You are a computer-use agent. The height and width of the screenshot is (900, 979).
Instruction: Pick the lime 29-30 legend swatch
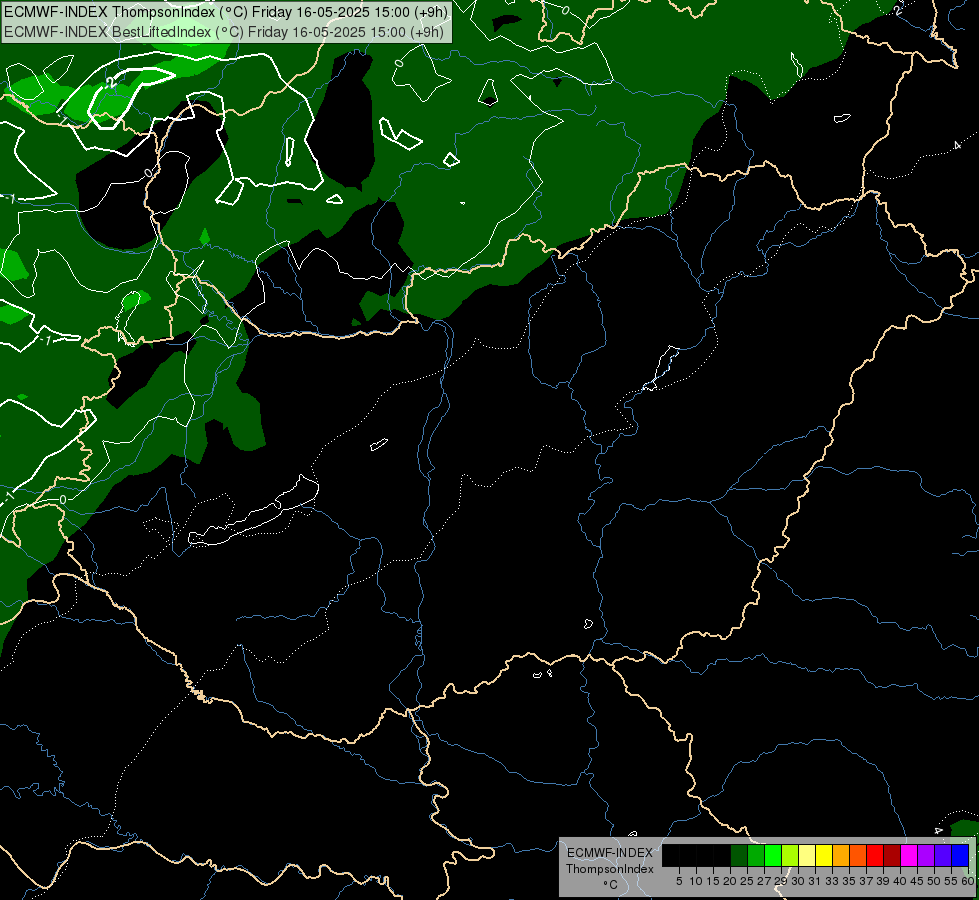coord(790,856)
